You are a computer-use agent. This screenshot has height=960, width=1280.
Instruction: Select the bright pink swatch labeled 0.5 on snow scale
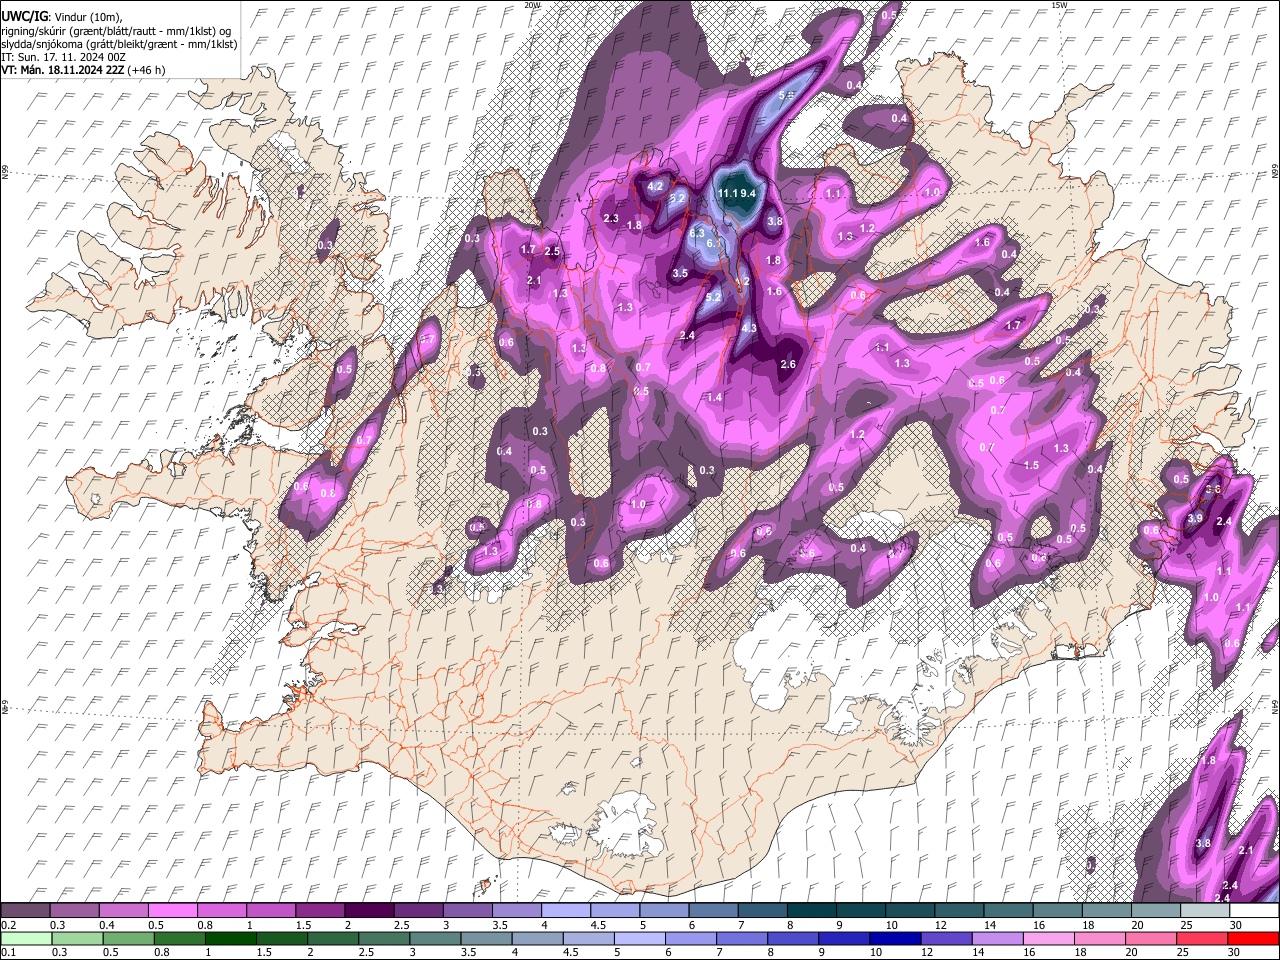(173, 911)
